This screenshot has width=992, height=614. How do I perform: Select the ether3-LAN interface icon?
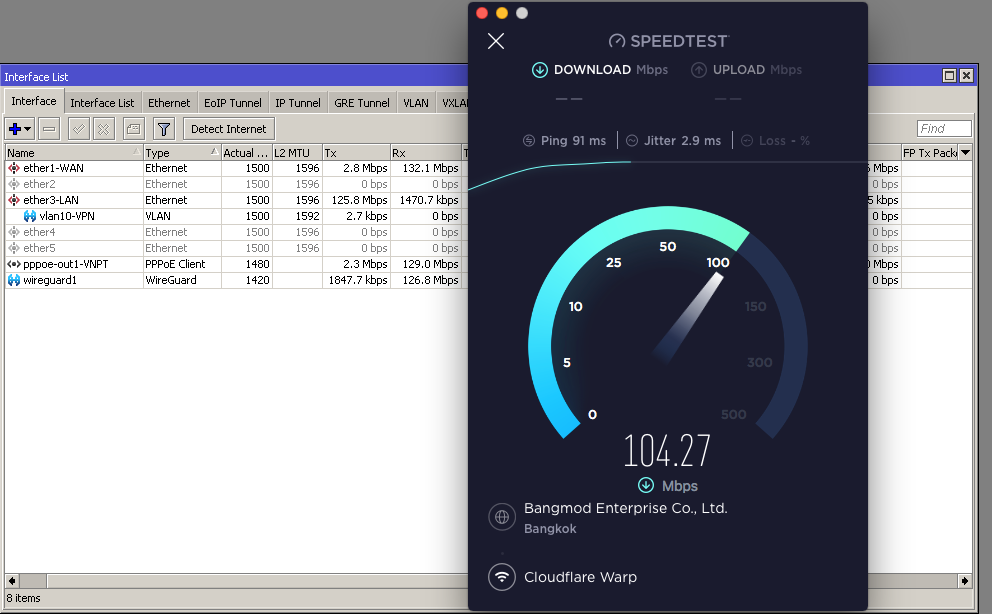point(13,200)
